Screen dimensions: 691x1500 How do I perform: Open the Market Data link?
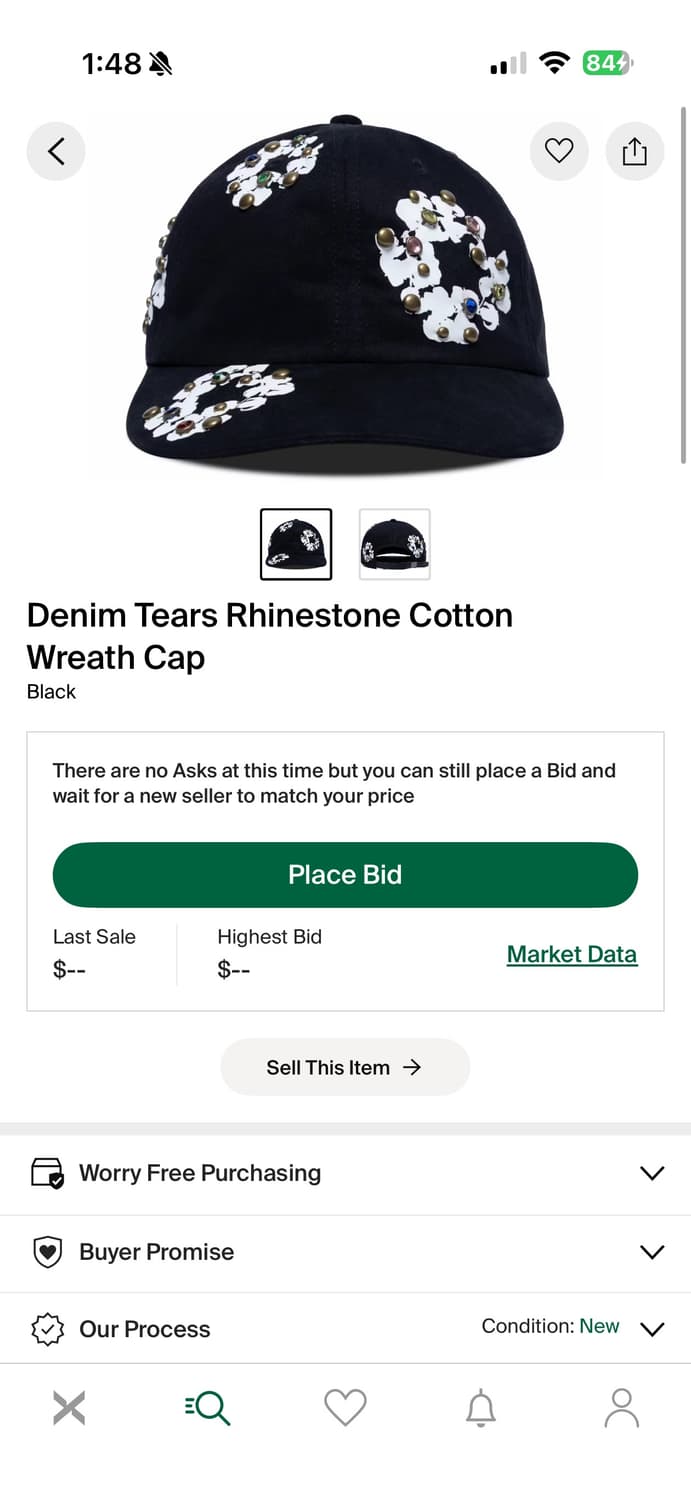point(571,954)
